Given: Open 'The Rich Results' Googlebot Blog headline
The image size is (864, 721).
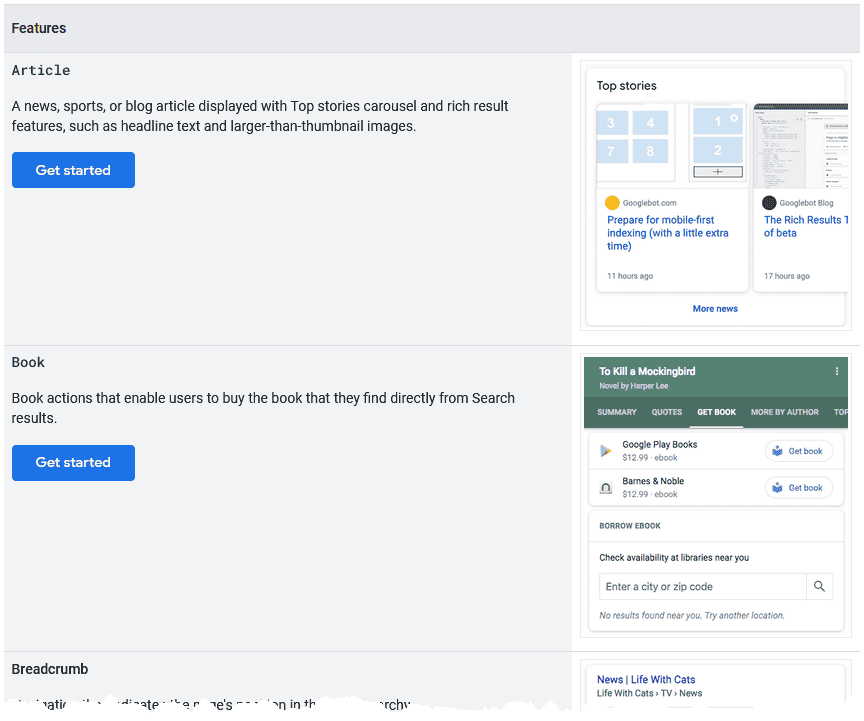Looking at the screenshot, I should pyautogui.click(x=806, y=226).
